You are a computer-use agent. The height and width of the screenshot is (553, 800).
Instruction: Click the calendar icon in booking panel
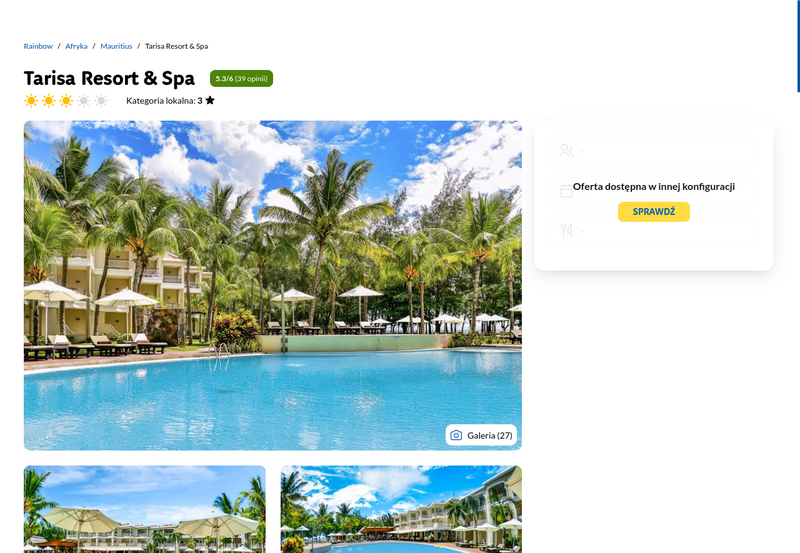click(566, 191)
